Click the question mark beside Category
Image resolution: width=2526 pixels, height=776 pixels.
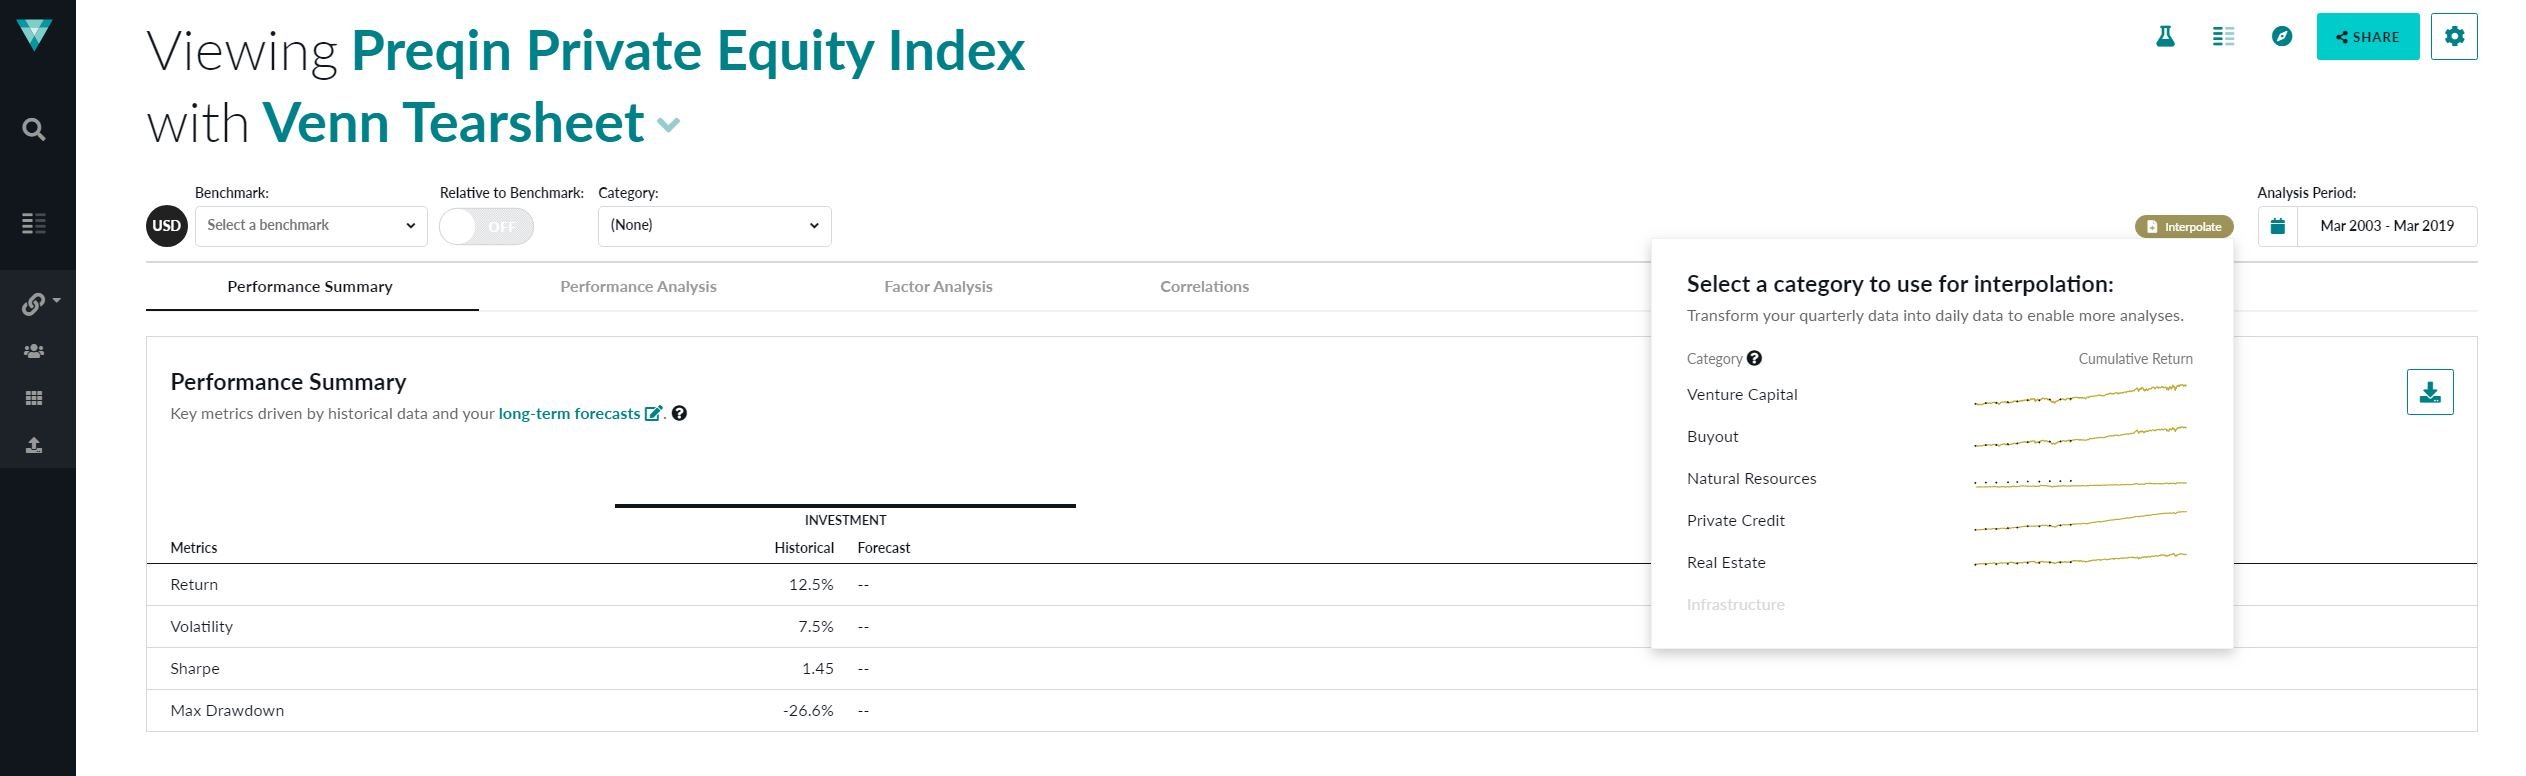click(1754, 358)
